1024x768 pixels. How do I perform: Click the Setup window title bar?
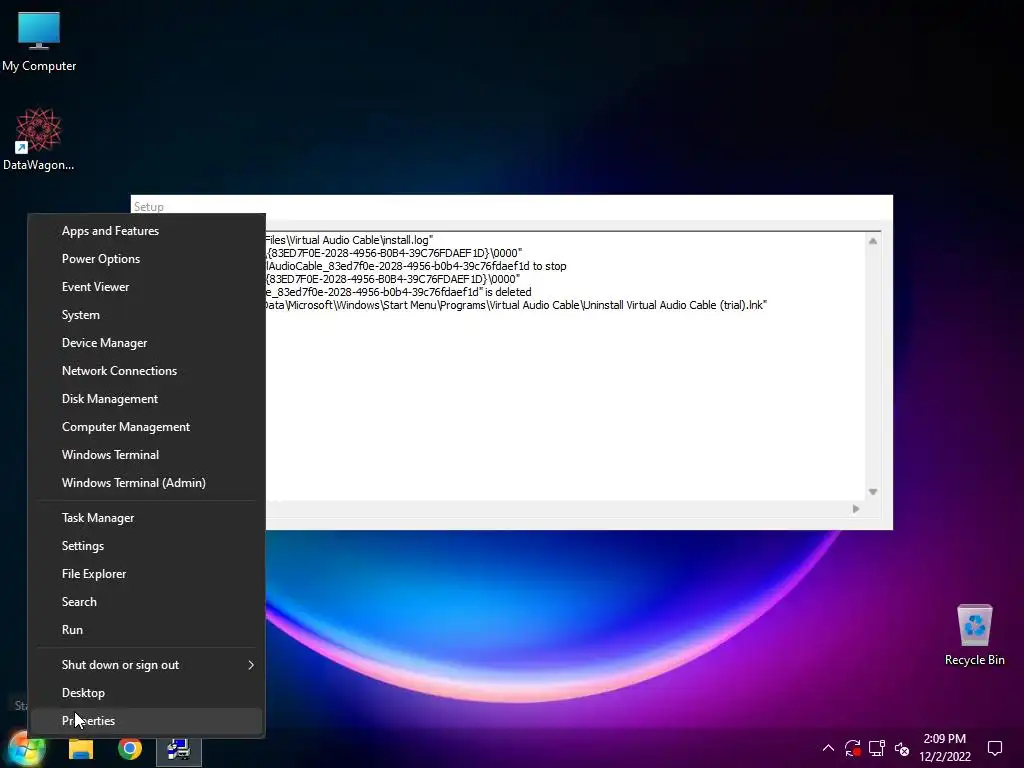pos(511,207)
